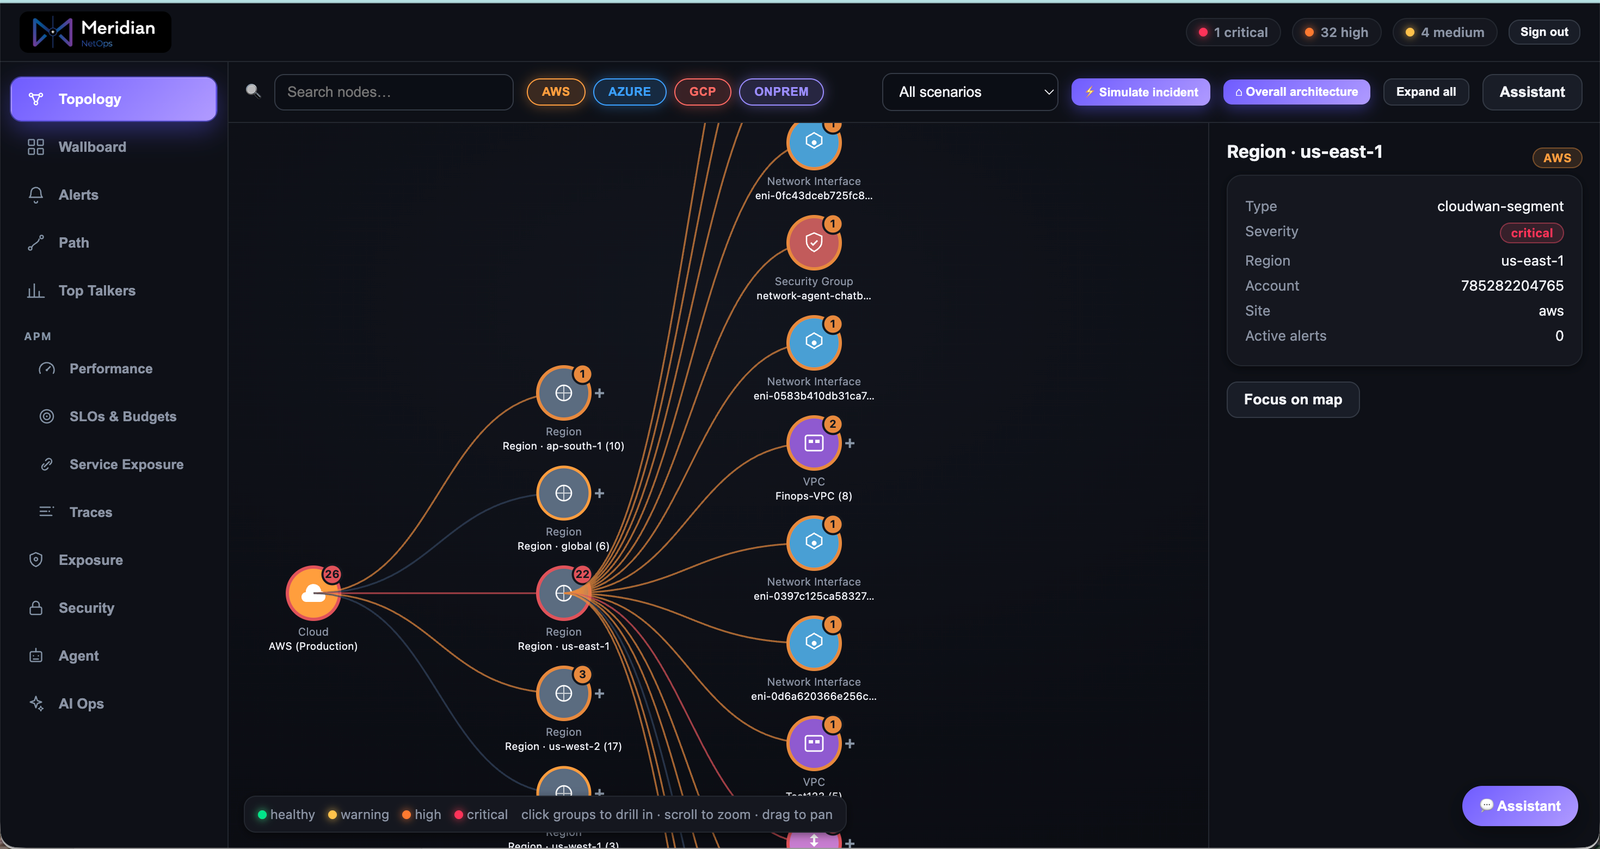1600x849 pixels.
Task: Open the Traces page
Action: click(x=114, y=513)
